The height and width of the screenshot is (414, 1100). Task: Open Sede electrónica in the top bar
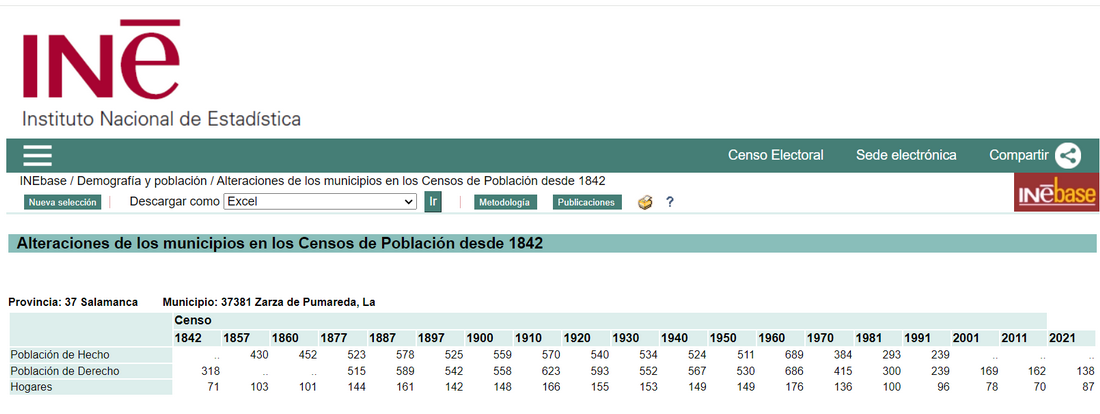[906, 155]
